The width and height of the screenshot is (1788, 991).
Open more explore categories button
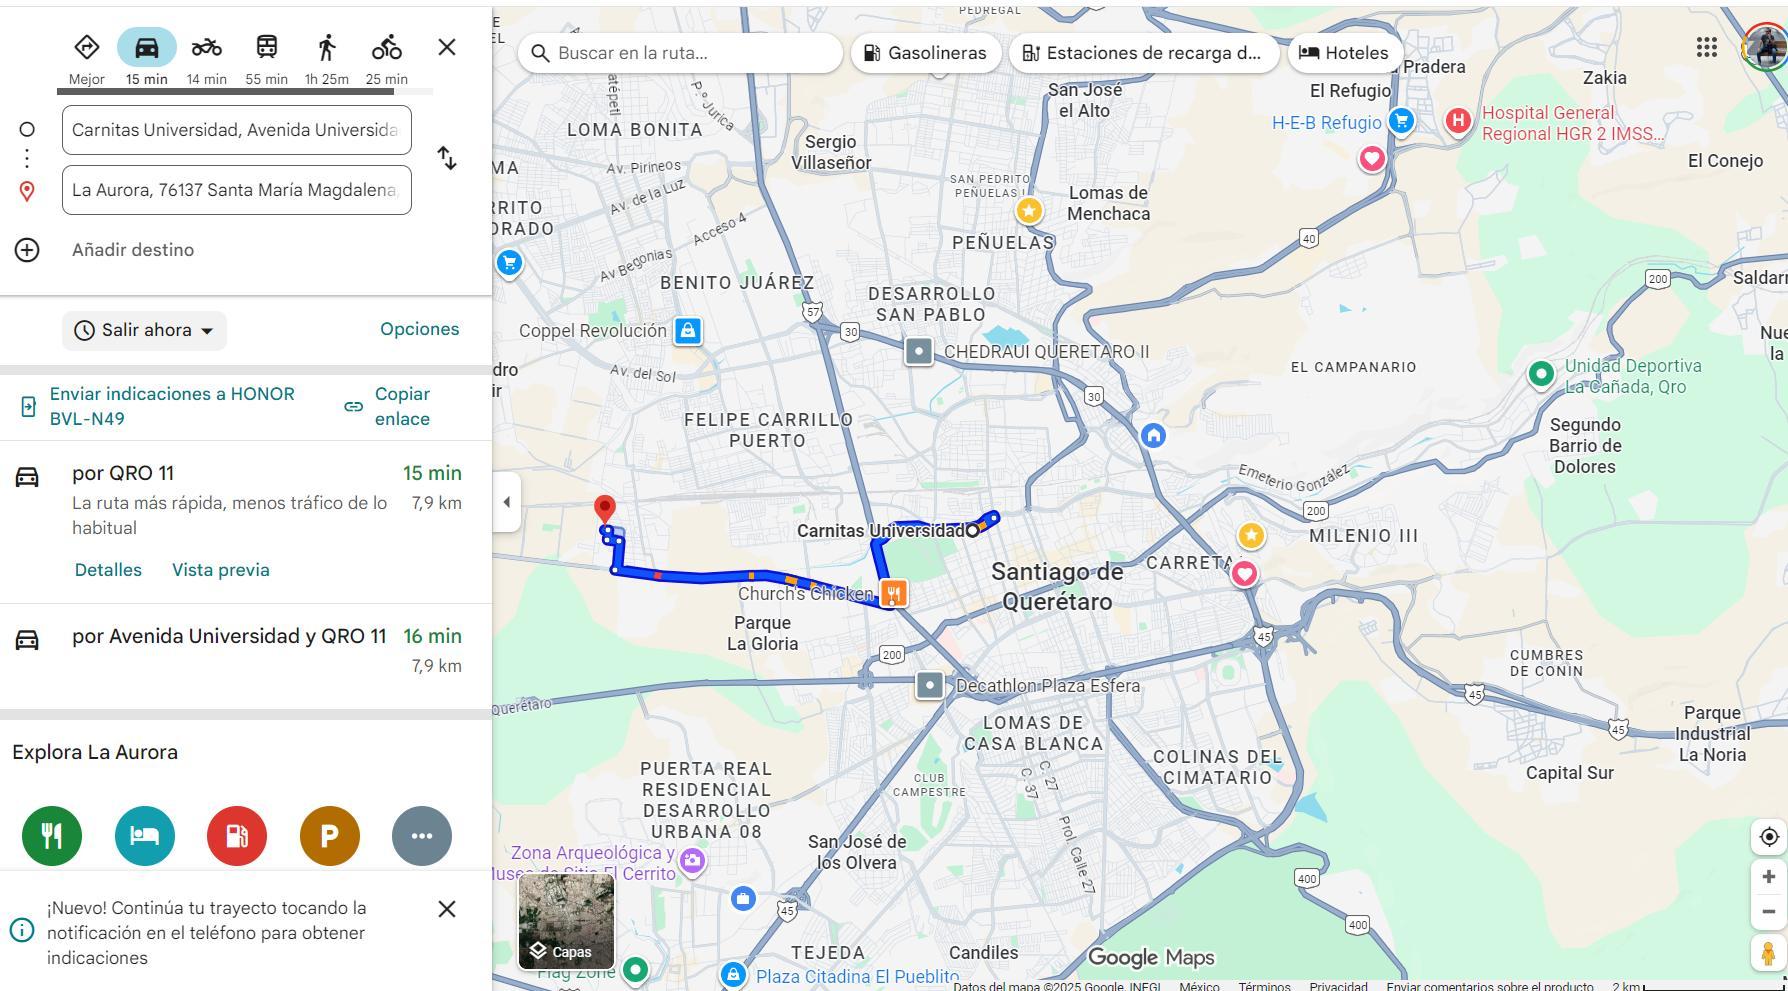422,835
